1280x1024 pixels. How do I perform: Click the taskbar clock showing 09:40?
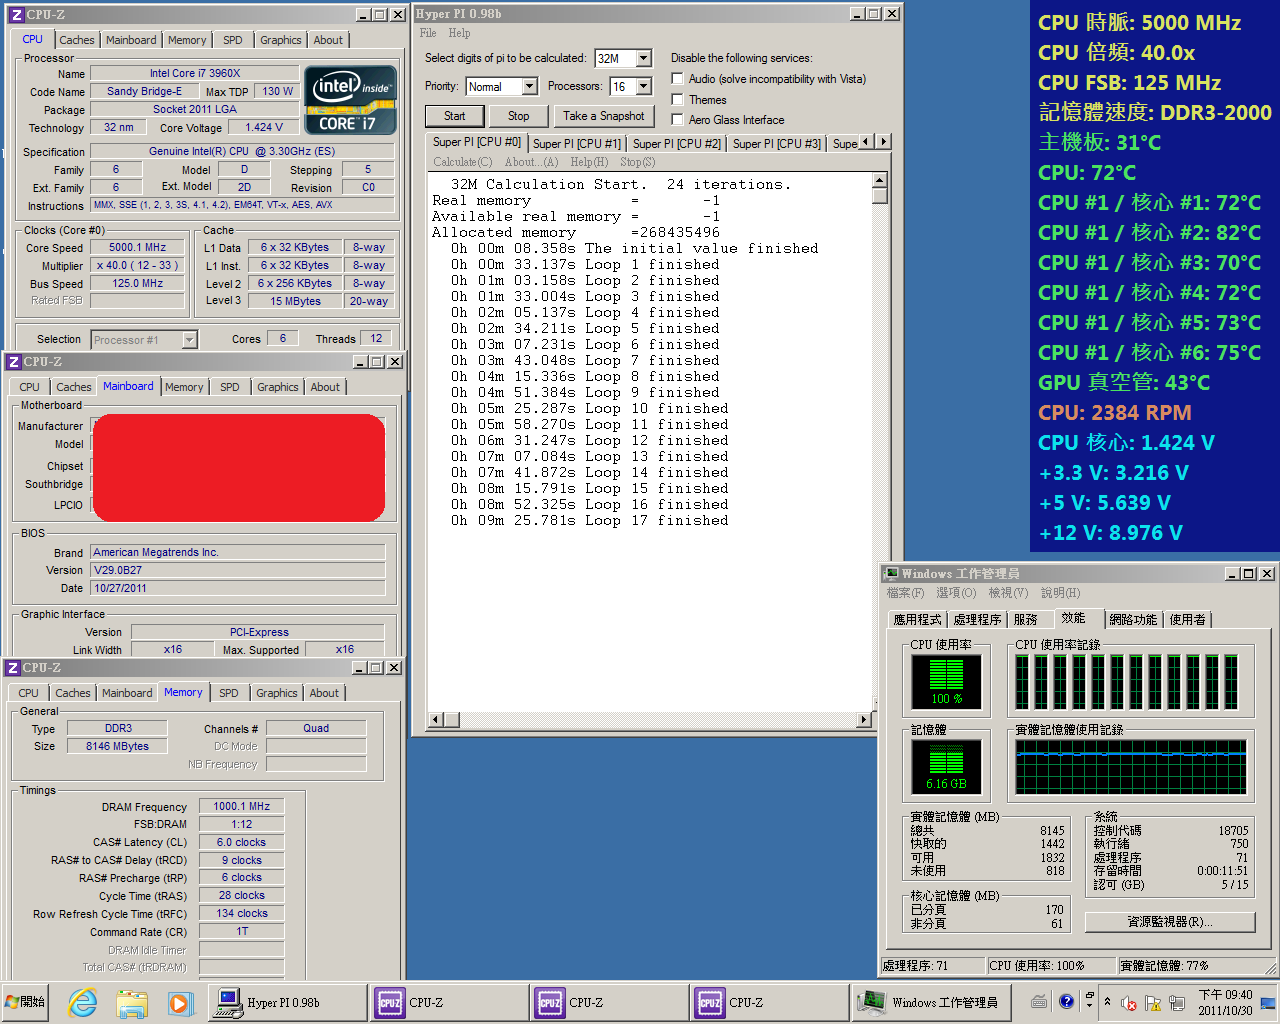[1225, 1002]
